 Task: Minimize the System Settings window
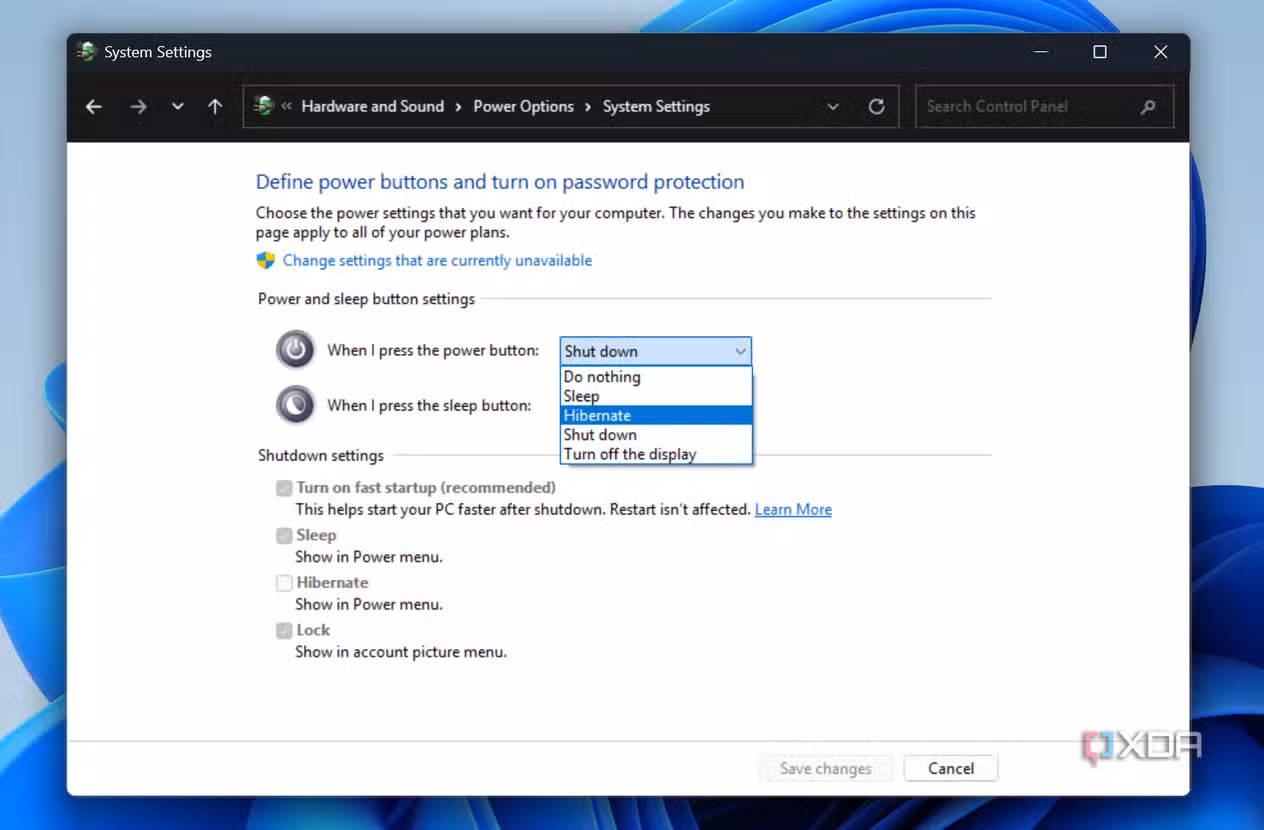pyautogui.click(x=1040, y=52)
